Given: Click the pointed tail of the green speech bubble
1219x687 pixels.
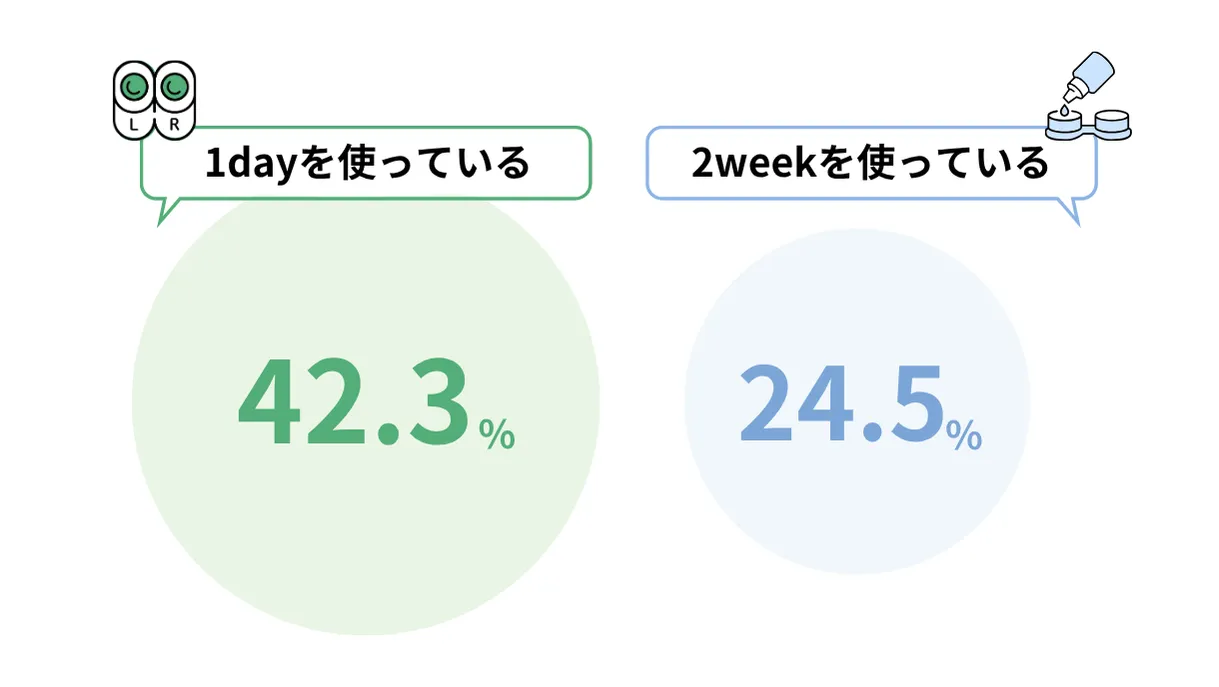Looking at the screenshot, I should click(163, 214).
